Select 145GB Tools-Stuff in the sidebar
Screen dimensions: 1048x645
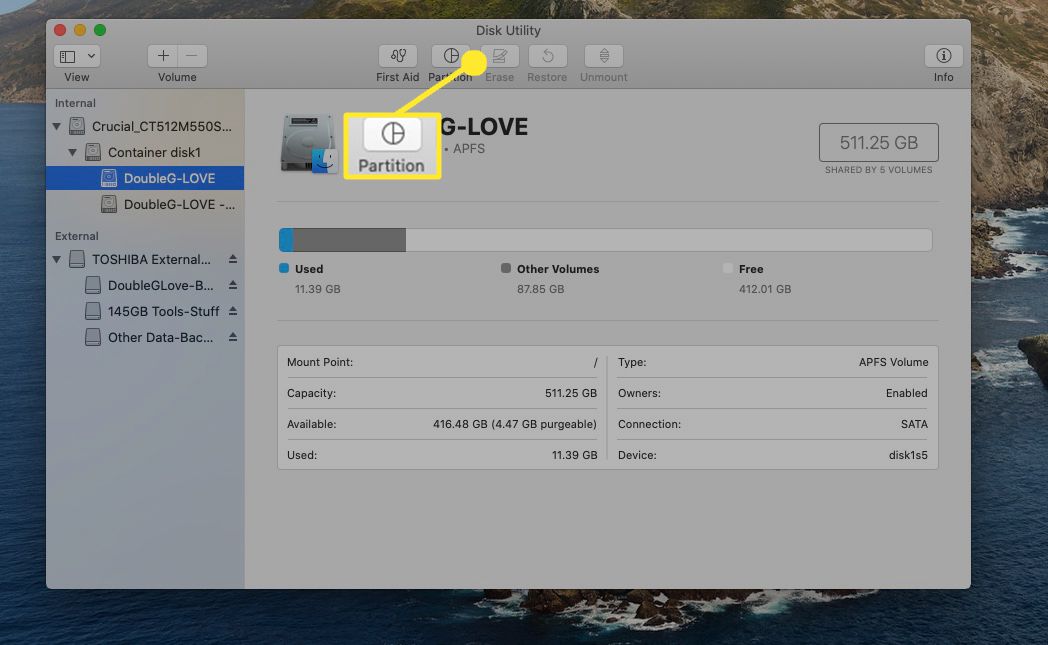(x=163, y=311)
